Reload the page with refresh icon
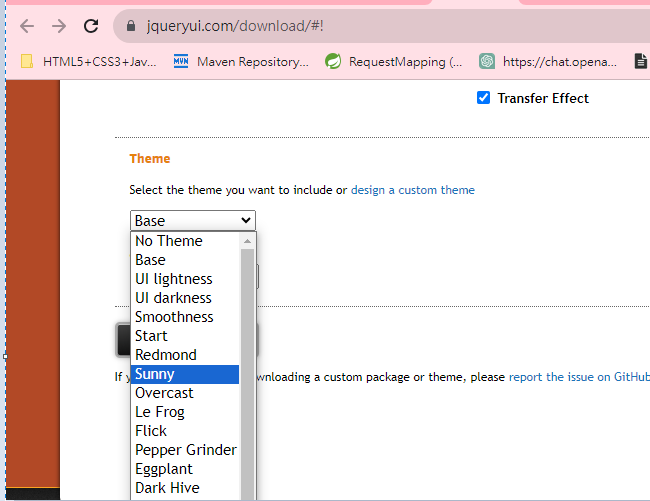 click(91, 26)
